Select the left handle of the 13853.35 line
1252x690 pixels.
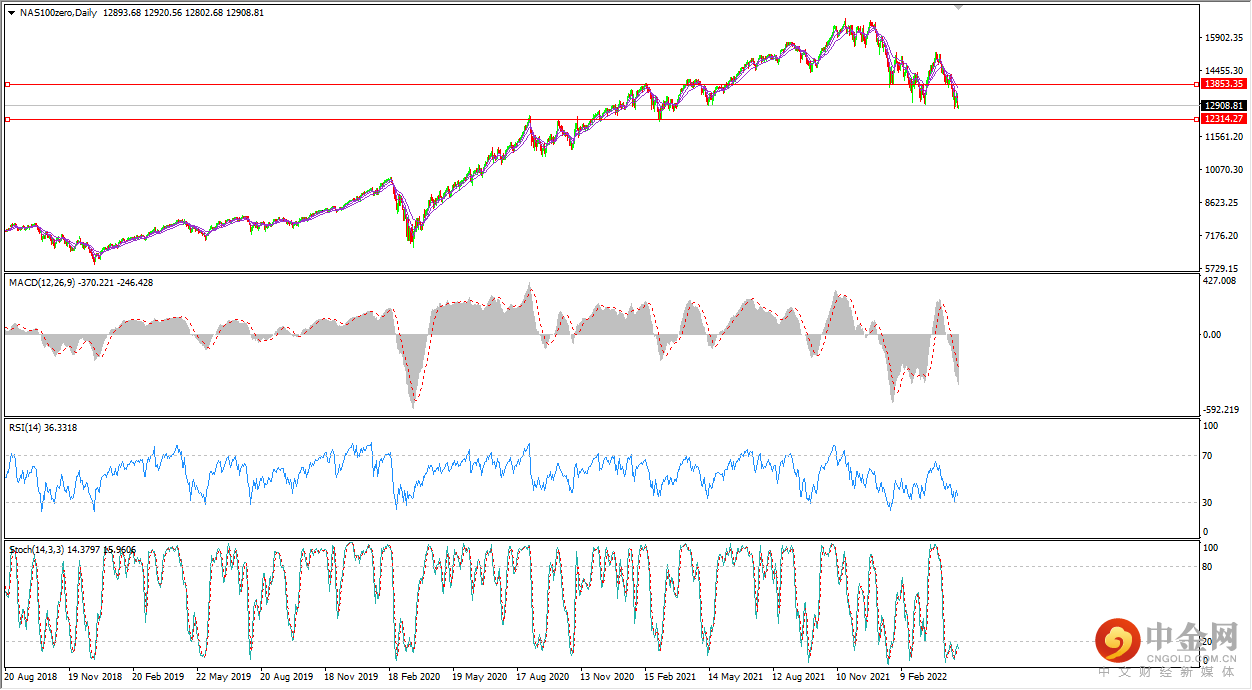7,84
